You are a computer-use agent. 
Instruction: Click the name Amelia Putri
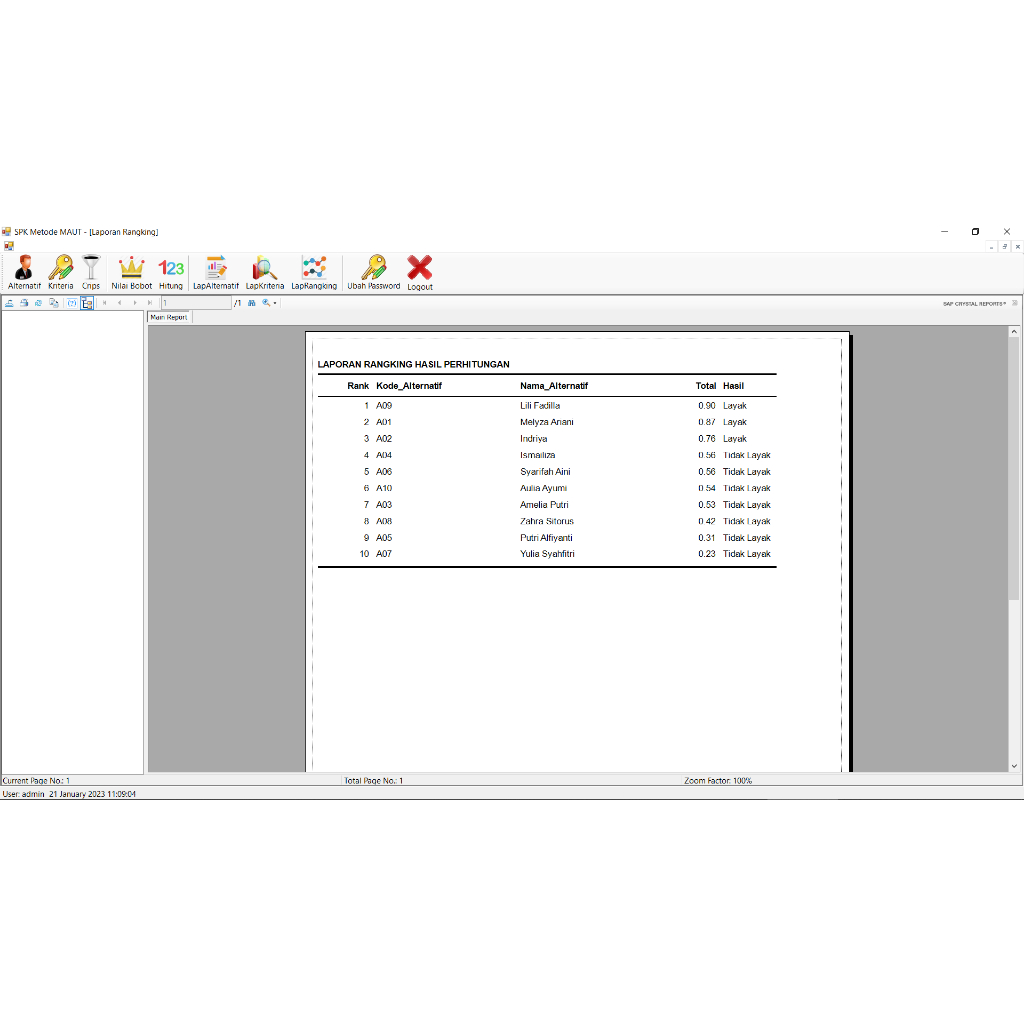click(x=544, y=505)
